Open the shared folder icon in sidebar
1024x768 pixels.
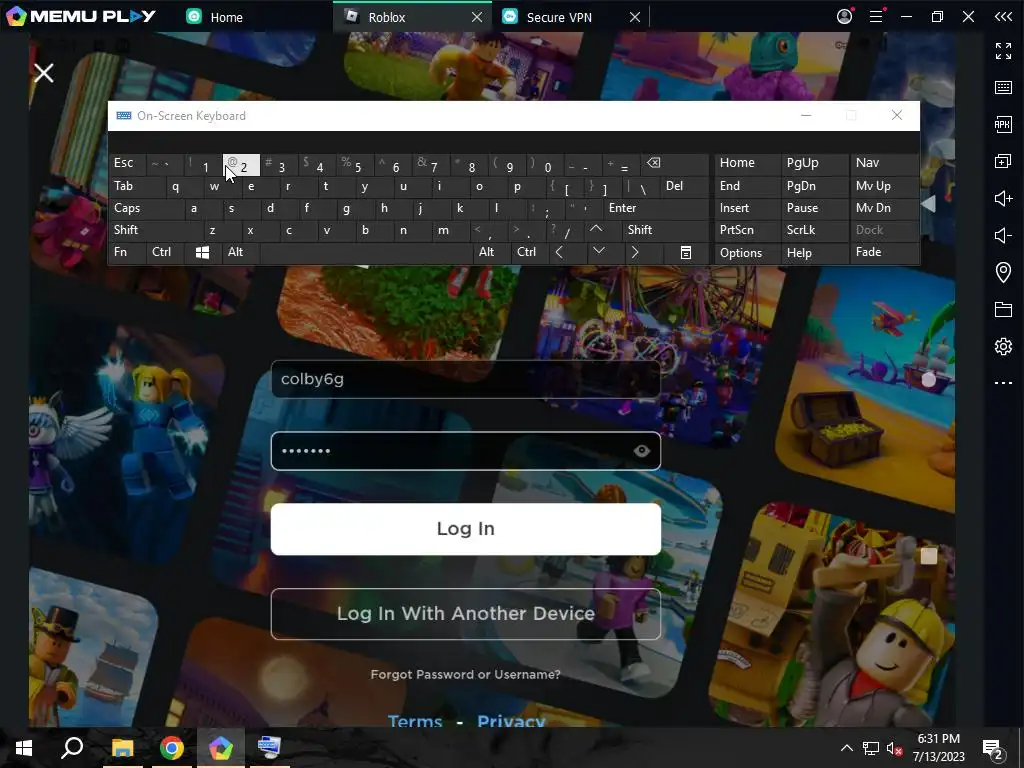[1003, 309]
